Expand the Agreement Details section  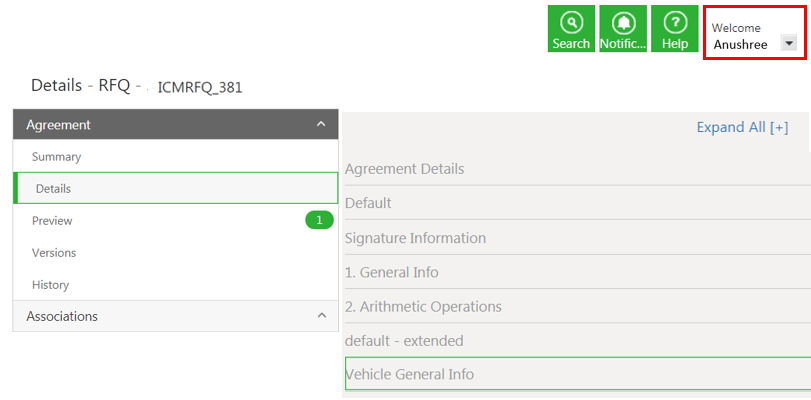tap(404, 169)
